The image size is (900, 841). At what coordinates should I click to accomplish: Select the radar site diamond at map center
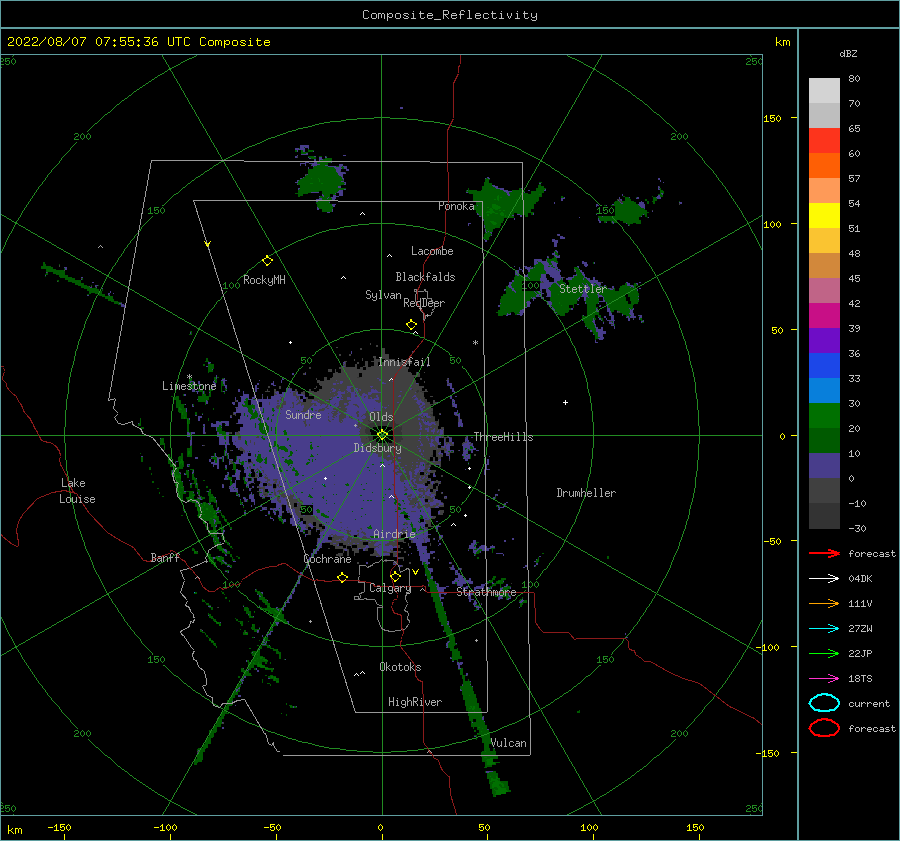coord(382,435)
